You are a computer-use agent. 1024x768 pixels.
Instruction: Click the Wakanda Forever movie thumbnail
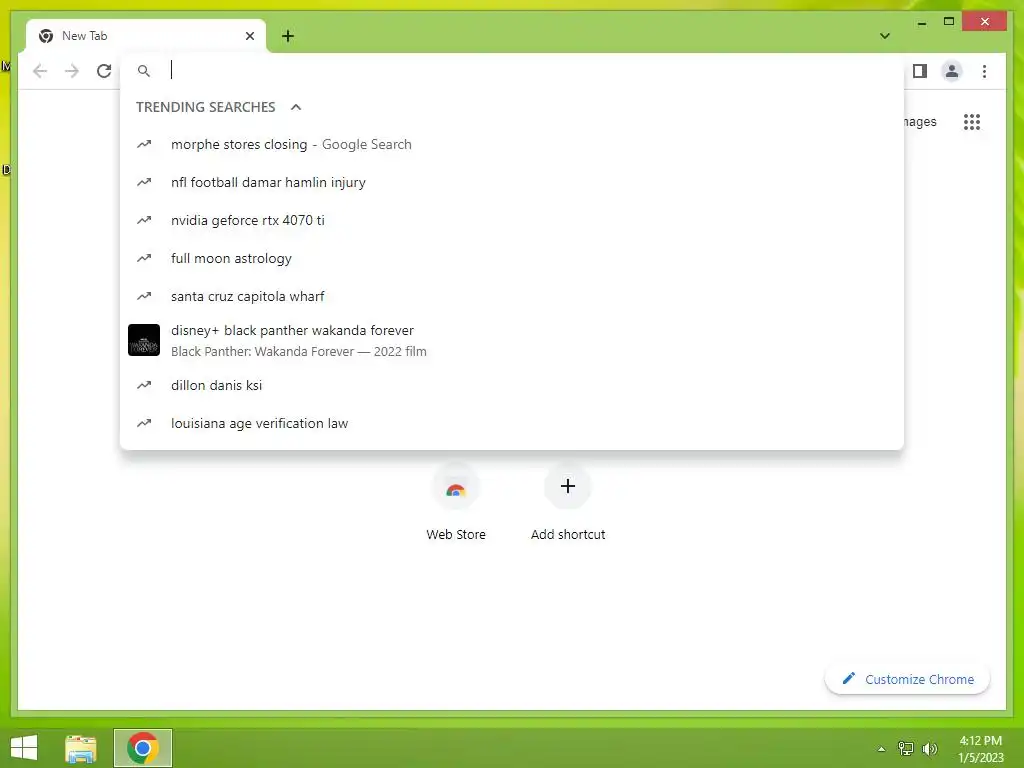pos(144,340)
